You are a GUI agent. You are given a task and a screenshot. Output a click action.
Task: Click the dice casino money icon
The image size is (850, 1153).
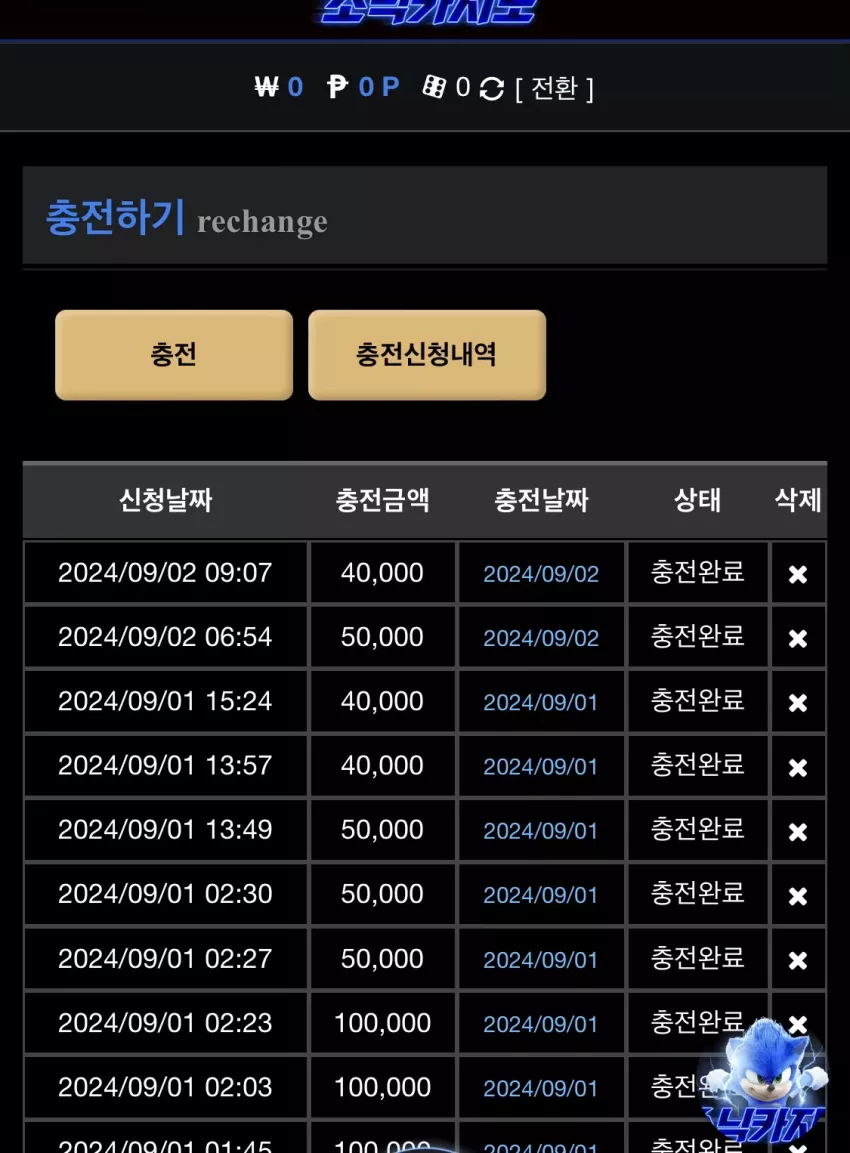(x=435, y=87)
